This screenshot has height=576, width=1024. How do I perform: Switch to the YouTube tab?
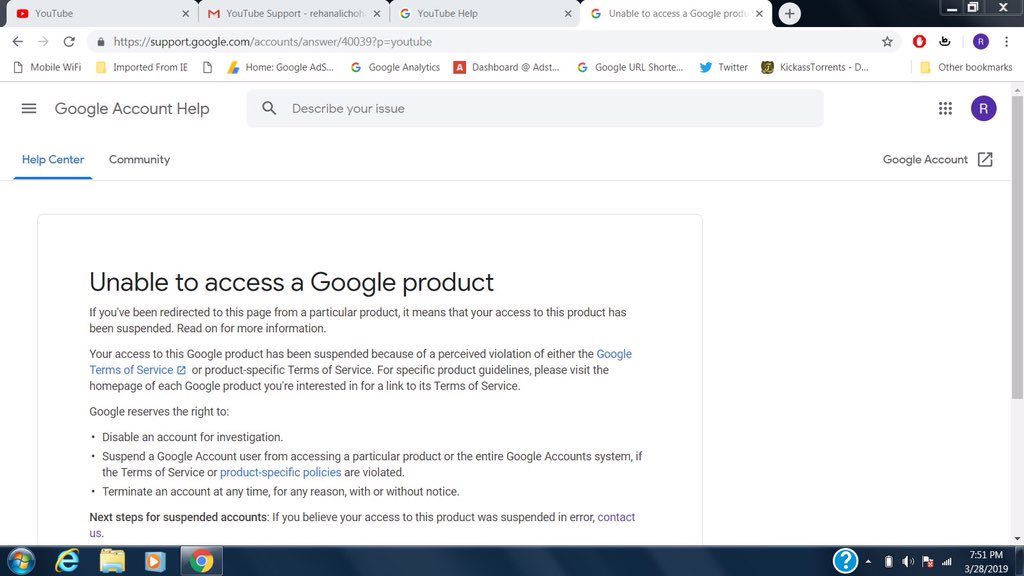click(98, 14)
